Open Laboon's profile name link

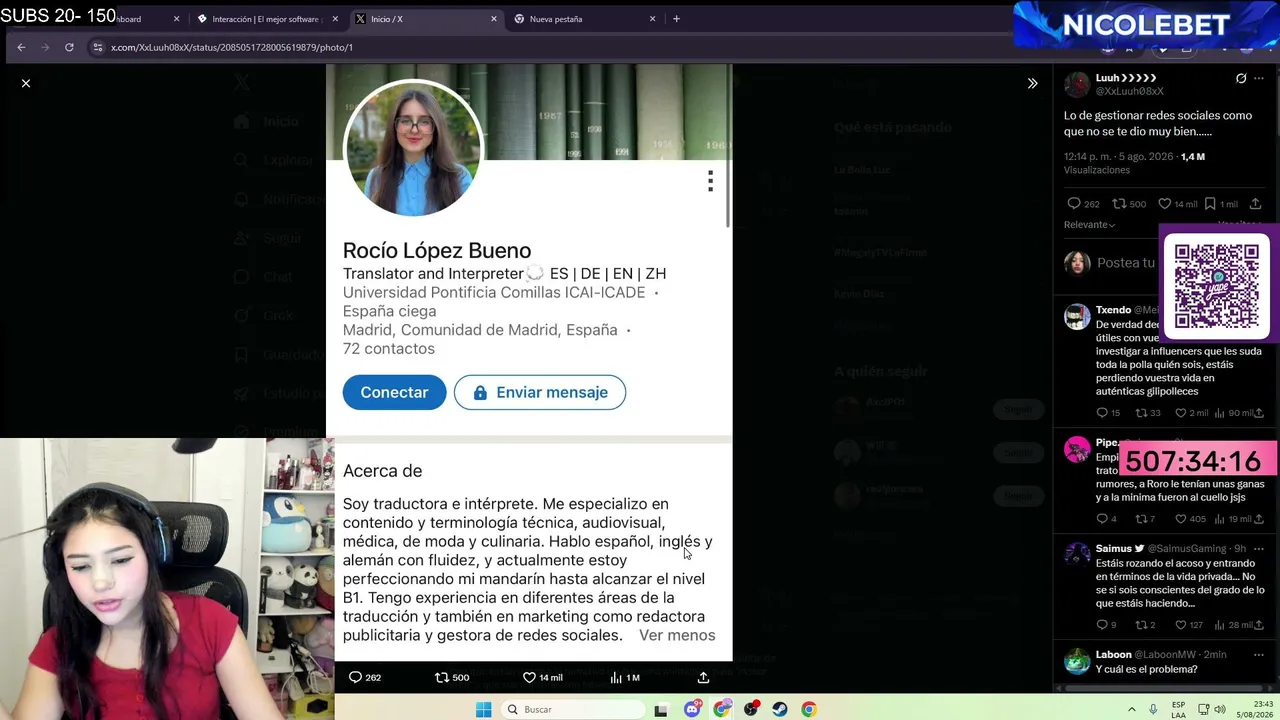point(1114,654)
